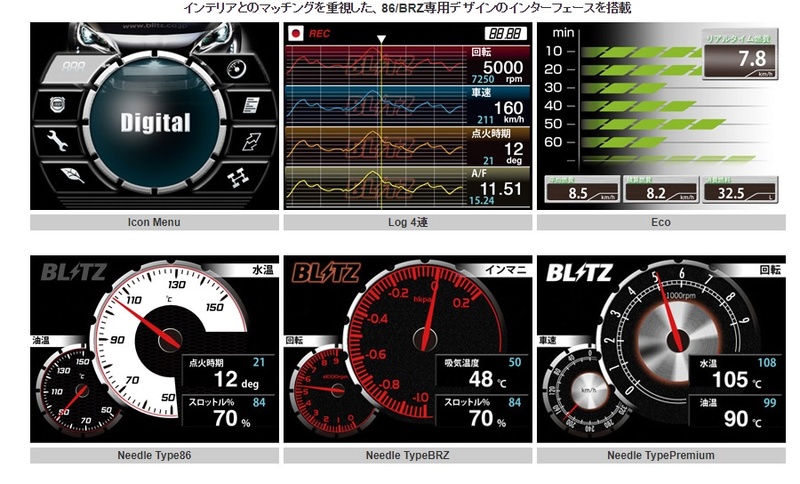
Task: Open the needle gauge meter icon
Action: (x=236, y=68)
